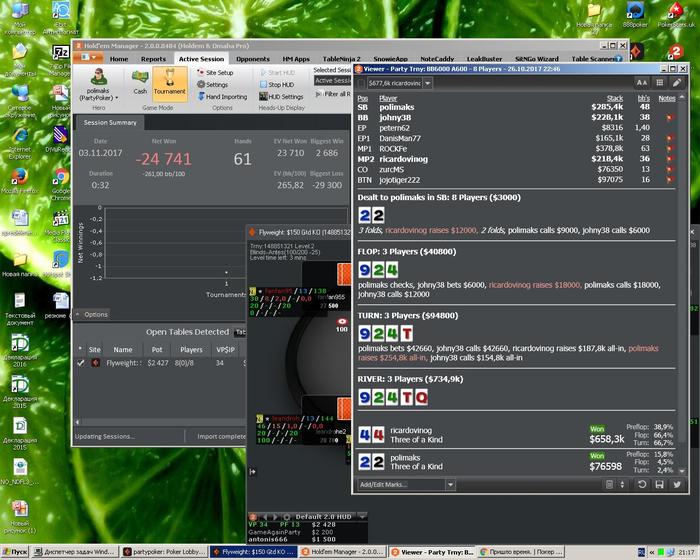The height and width of the screenshot is (560, 700).
Task: Click the font size AA icon in Viewer
Action: (x=642, y=83)
